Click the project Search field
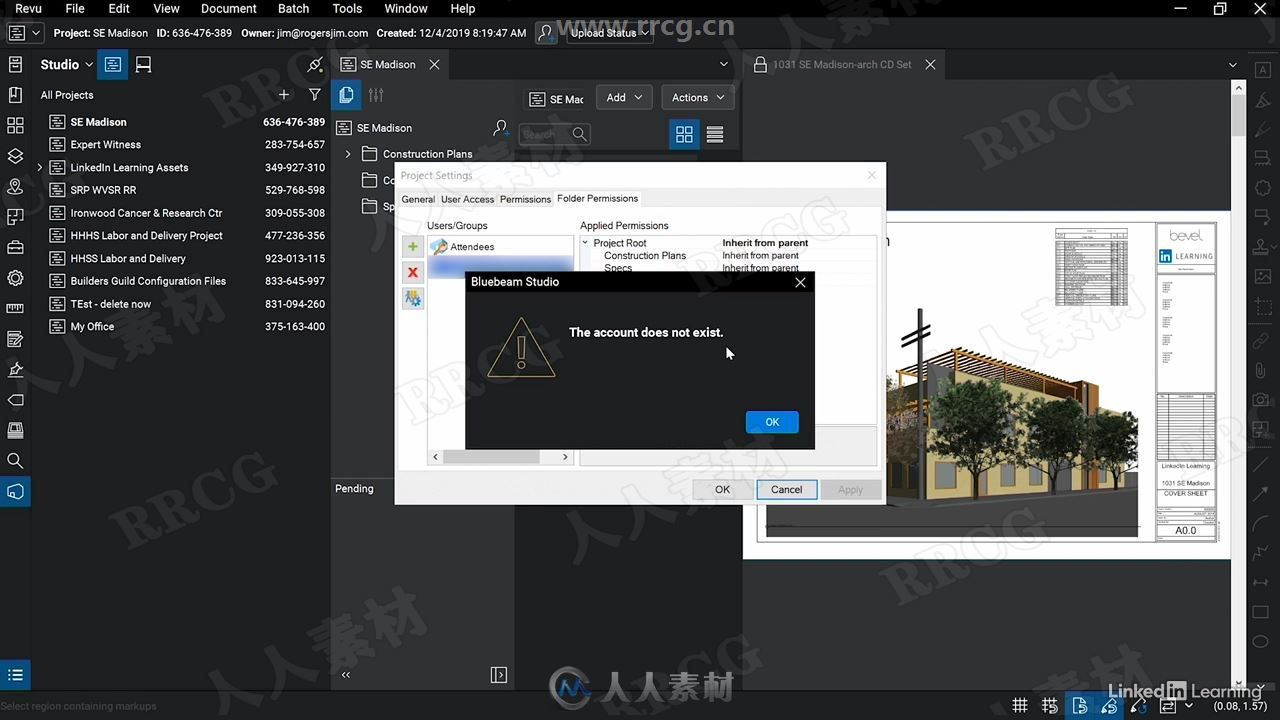 554,134
